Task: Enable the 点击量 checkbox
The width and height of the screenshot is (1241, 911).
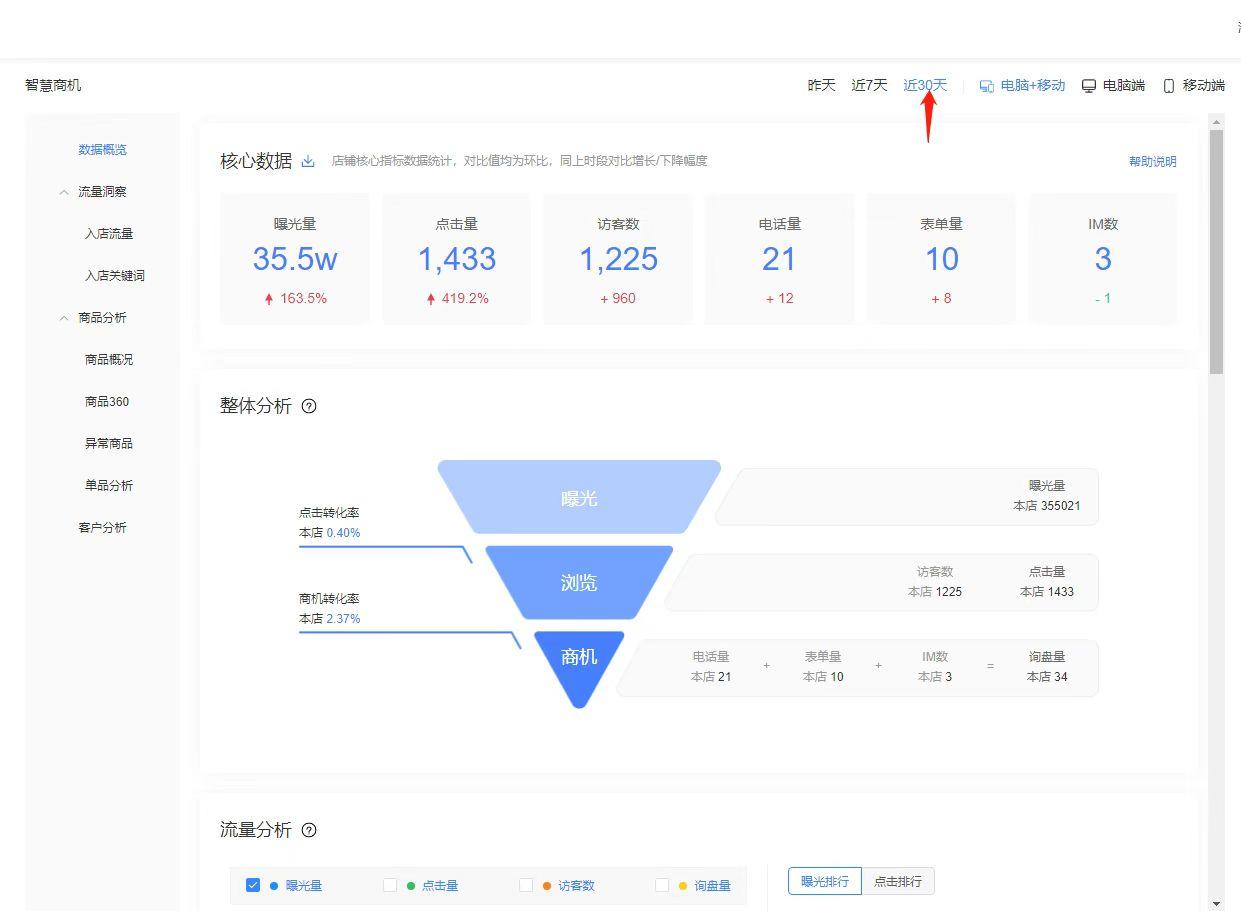Action: coord(390,884)
